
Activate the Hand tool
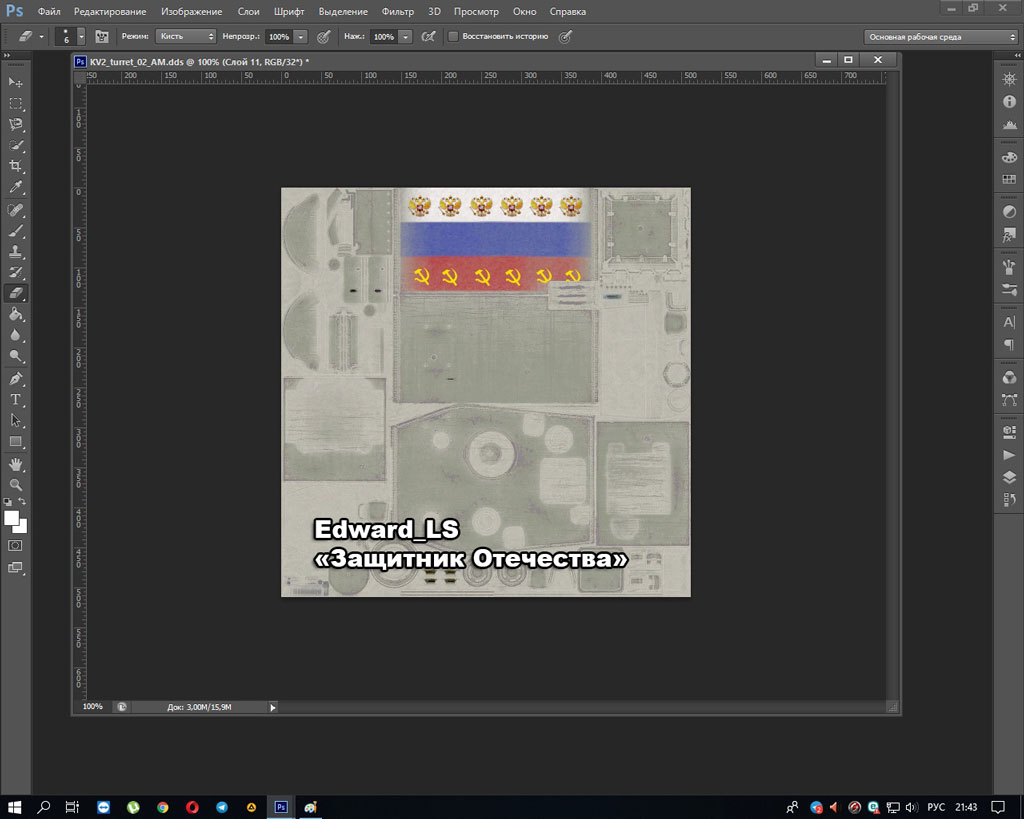[x=16, y=464]
